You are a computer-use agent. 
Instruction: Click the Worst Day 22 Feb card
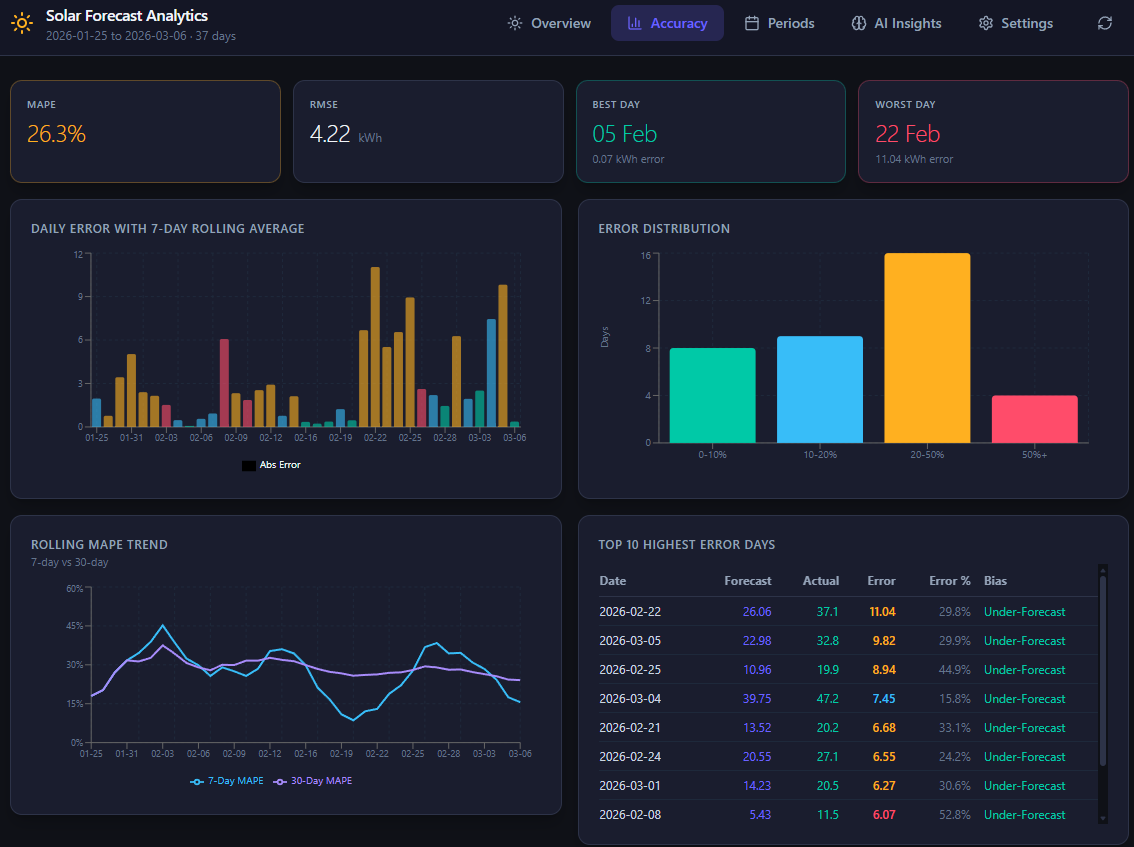point(992,131)
